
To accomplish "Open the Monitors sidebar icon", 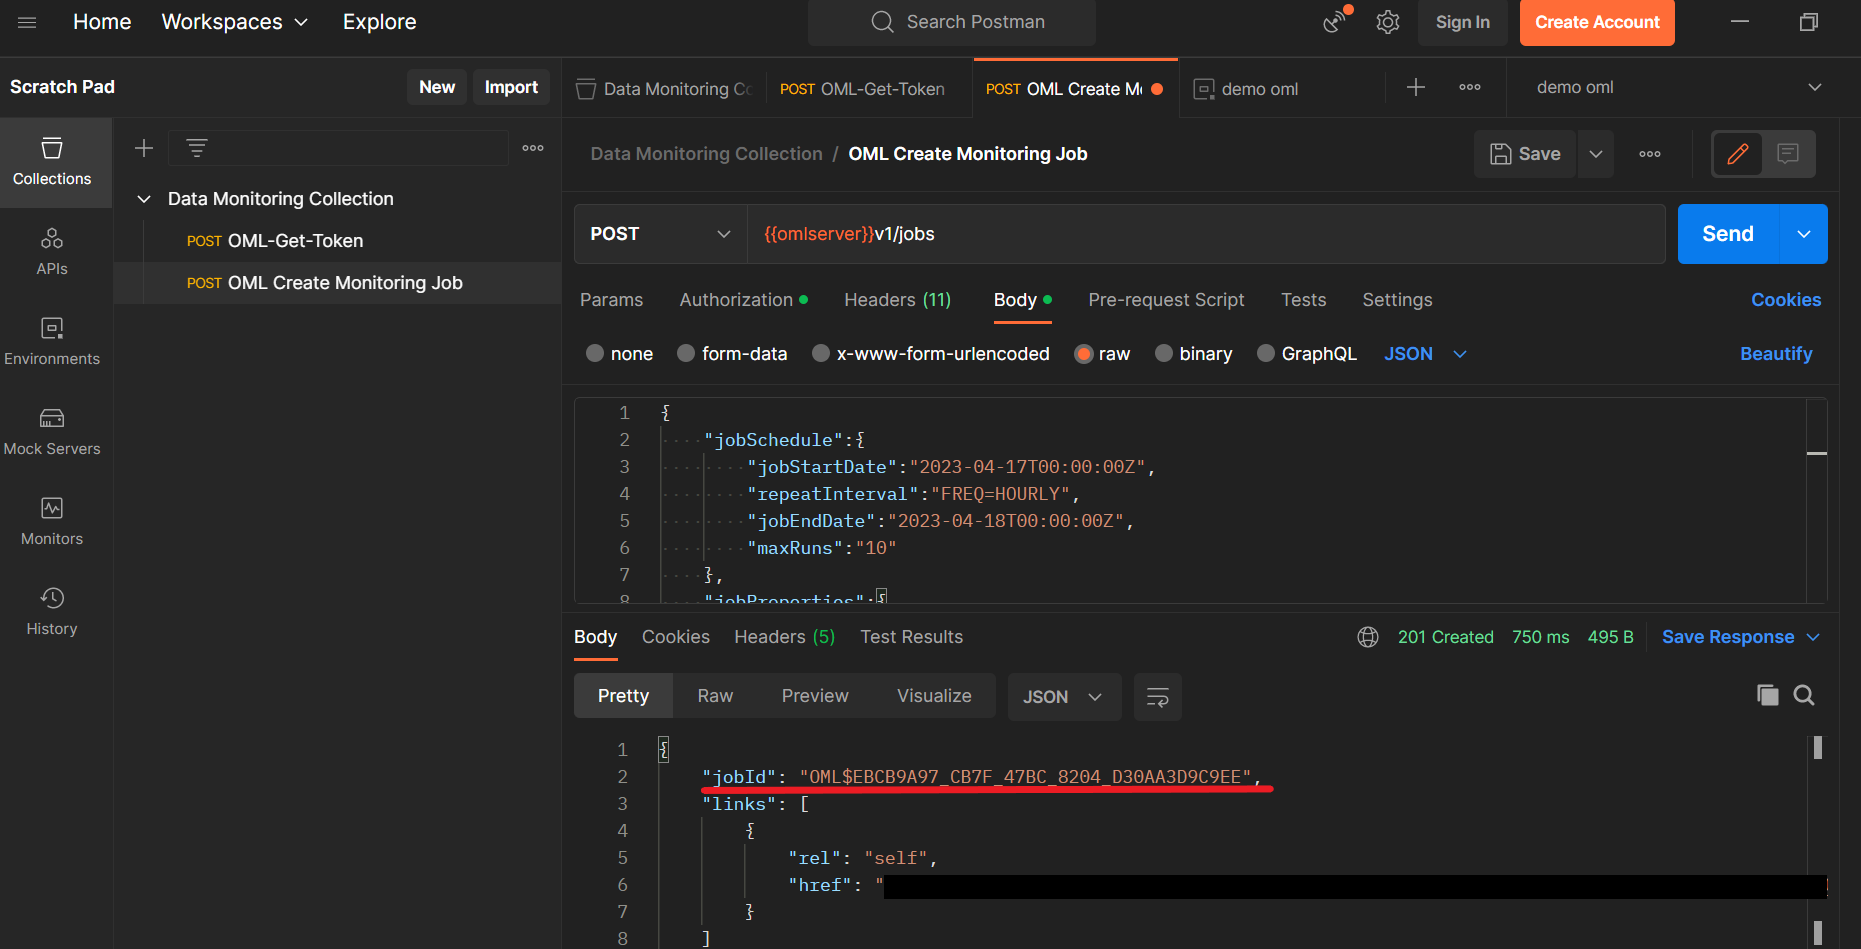I will tap(52, 521).
